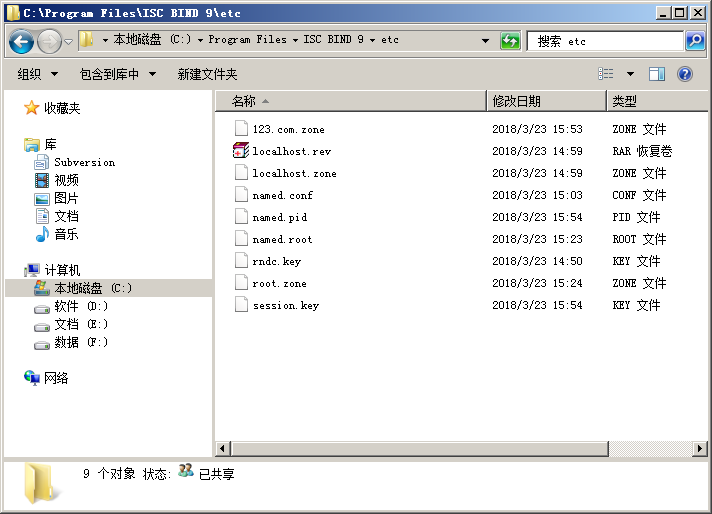The width and height of the screenshot is (712, 514).
Task: Select the root.zone file icon
Action: coord(241,283)
